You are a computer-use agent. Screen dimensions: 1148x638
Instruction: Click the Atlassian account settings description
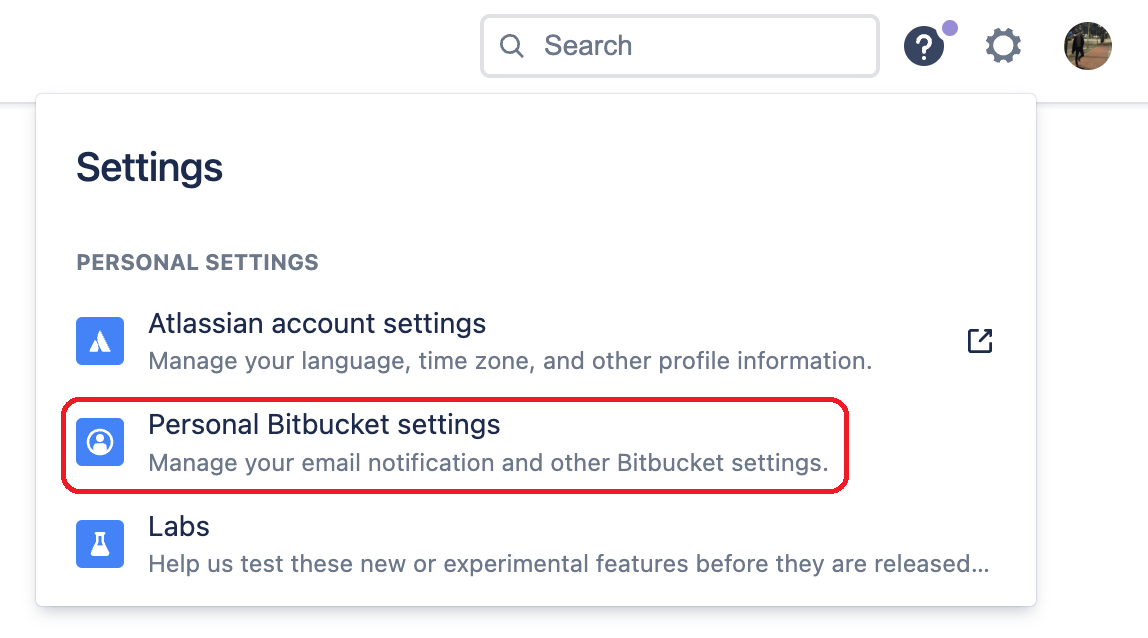511,361
